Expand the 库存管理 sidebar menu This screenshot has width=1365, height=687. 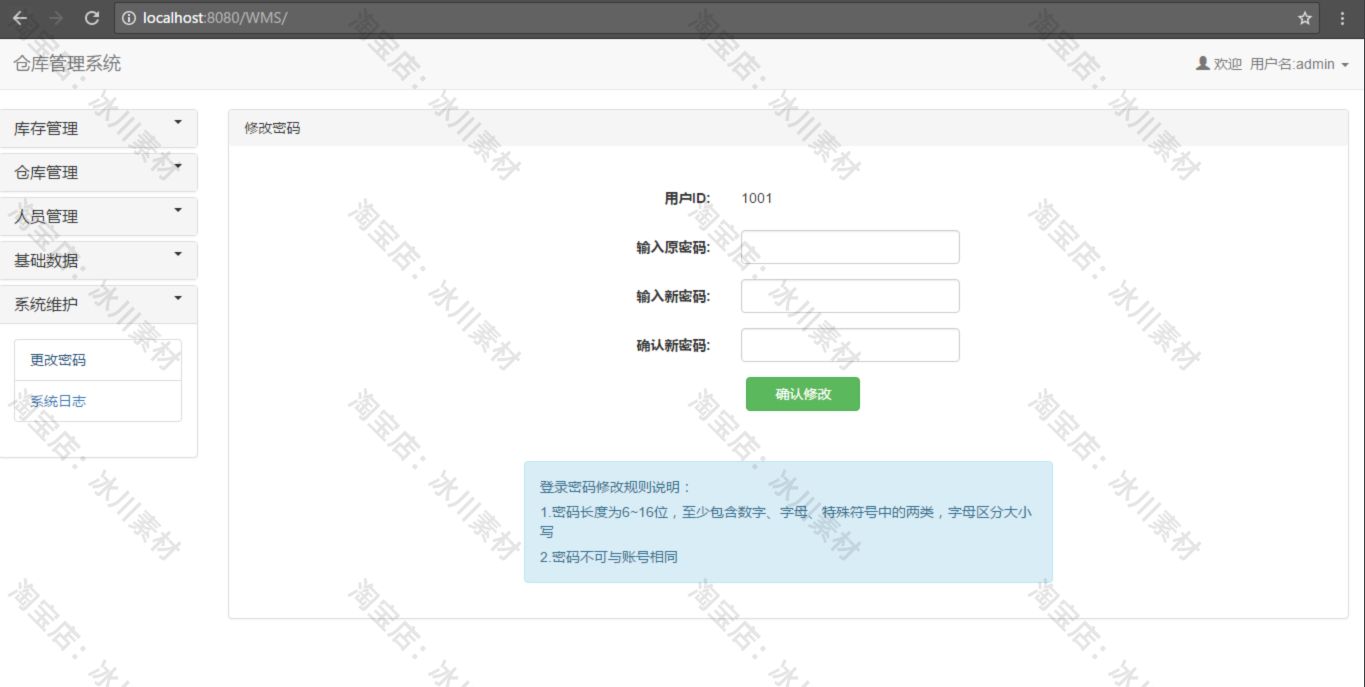98,129
